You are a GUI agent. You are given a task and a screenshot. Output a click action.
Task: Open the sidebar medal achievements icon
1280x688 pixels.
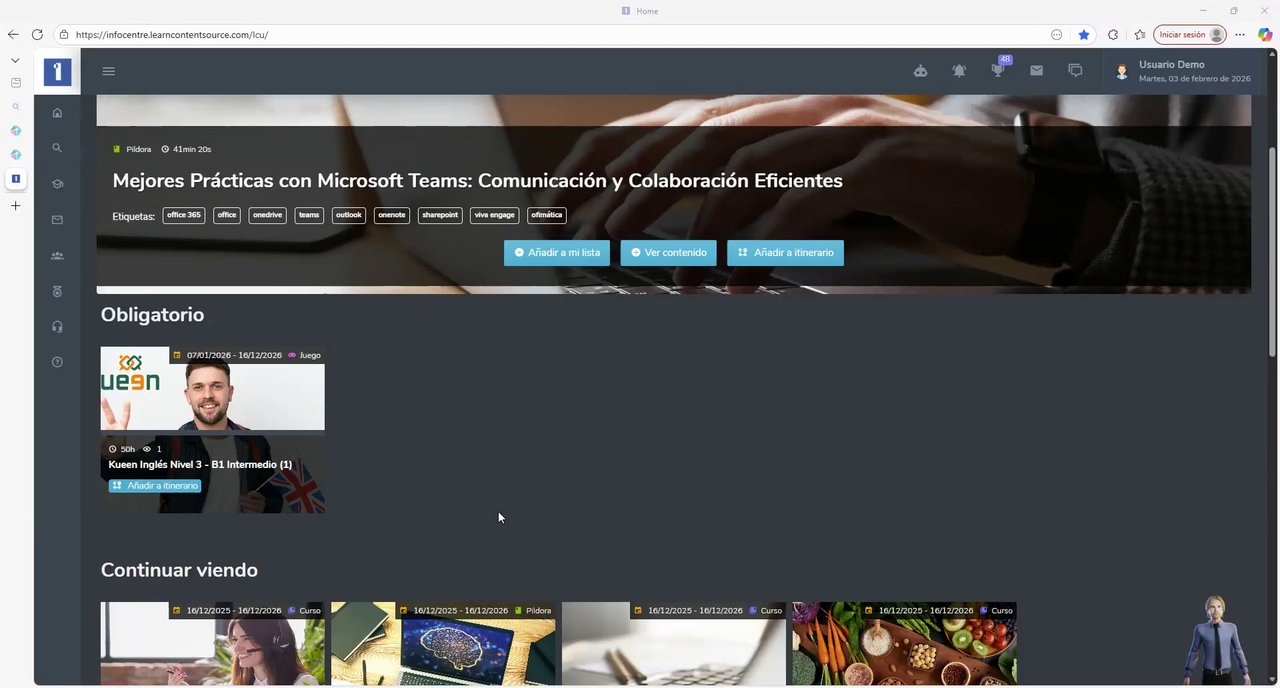[x=57, y=291]
